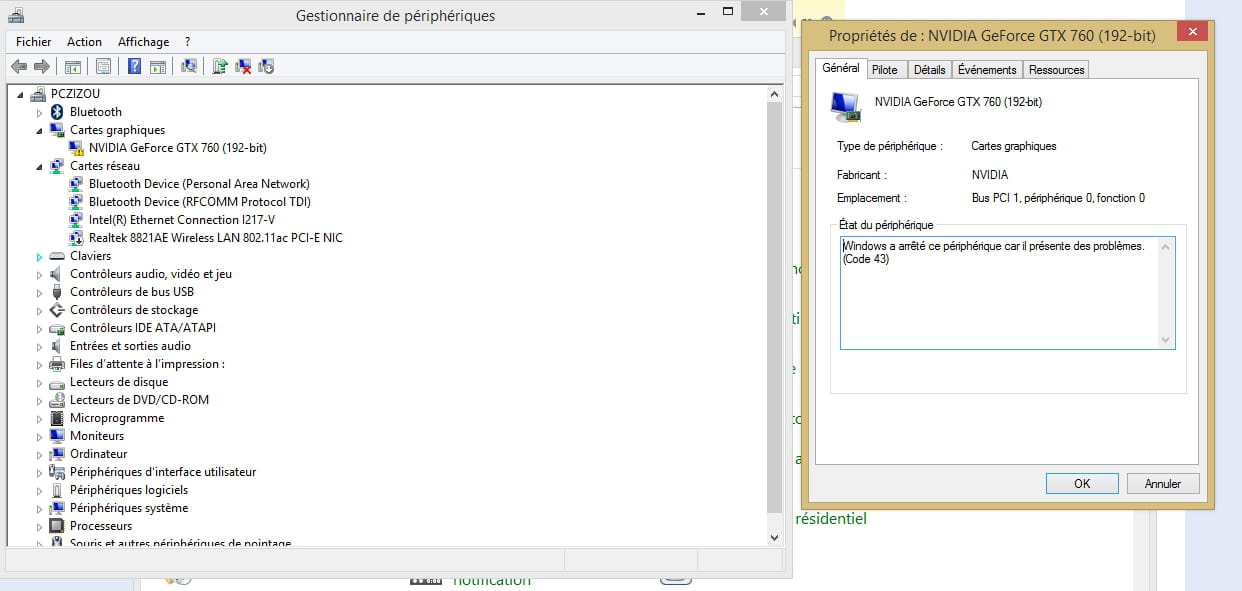Click the device tree vertical scrollbar thumb
This screenshot has width=1242, height=591.
pyautogui.click(x=774, y=307)
